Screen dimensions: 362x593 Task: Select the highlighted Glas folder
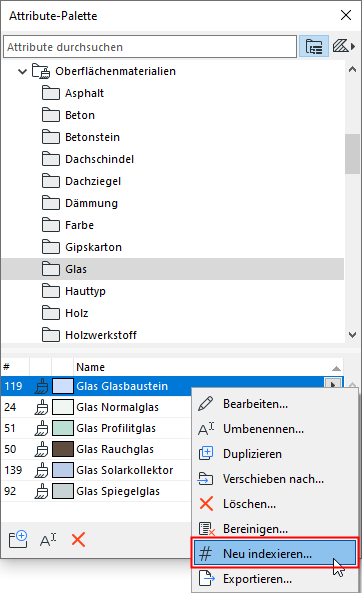172,269
